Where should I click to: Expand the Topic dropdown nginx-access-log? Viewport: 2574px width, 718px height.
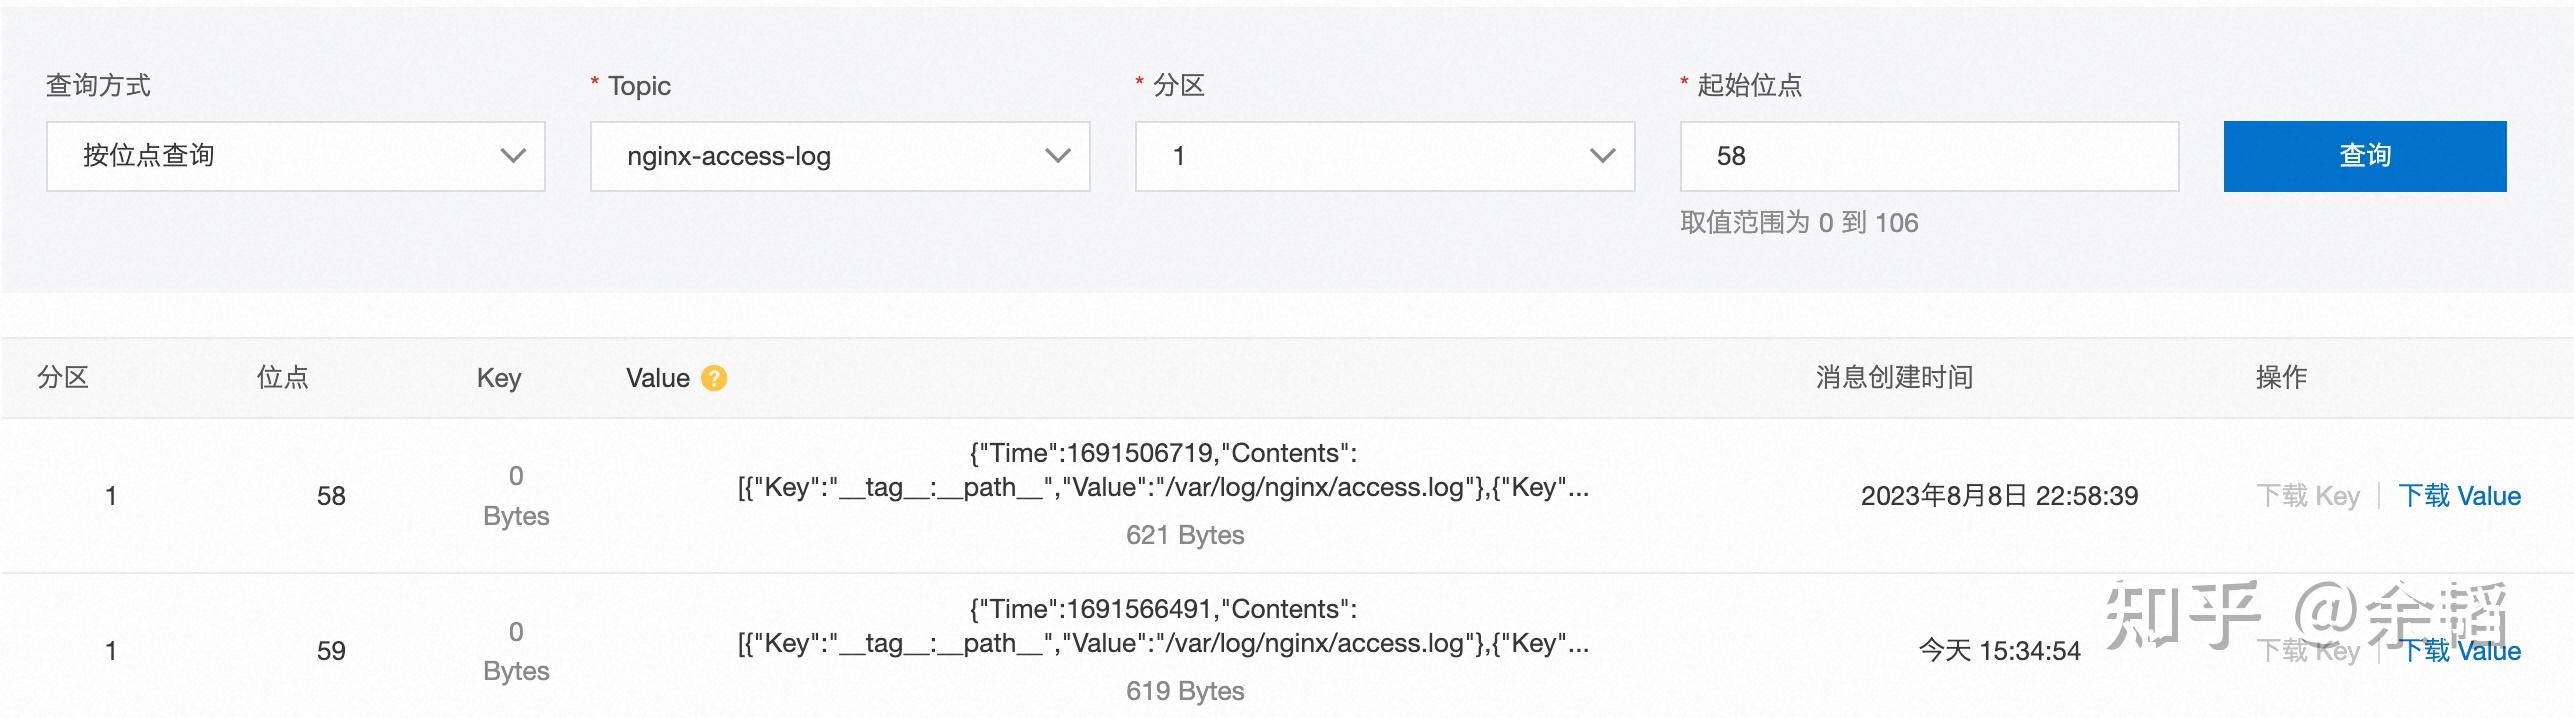pos(840,156)
